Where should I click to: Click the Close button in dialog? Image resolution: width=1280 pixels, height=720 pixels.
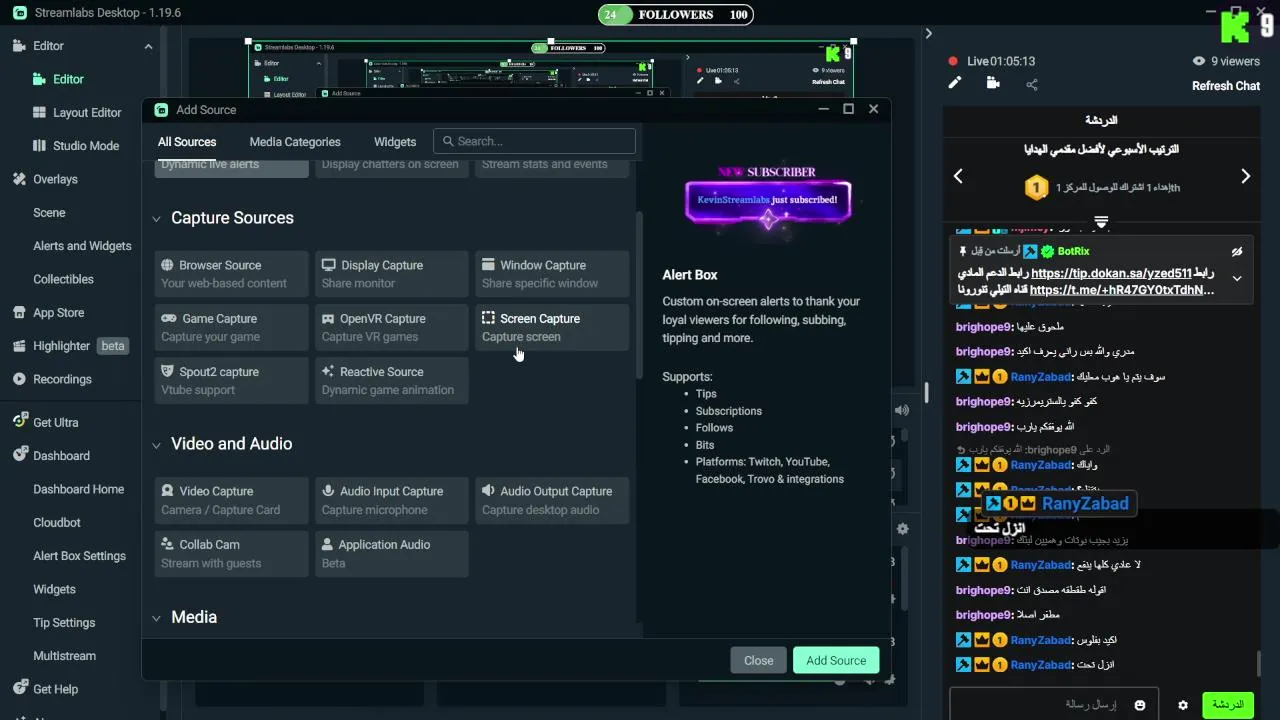pos(758,660)
